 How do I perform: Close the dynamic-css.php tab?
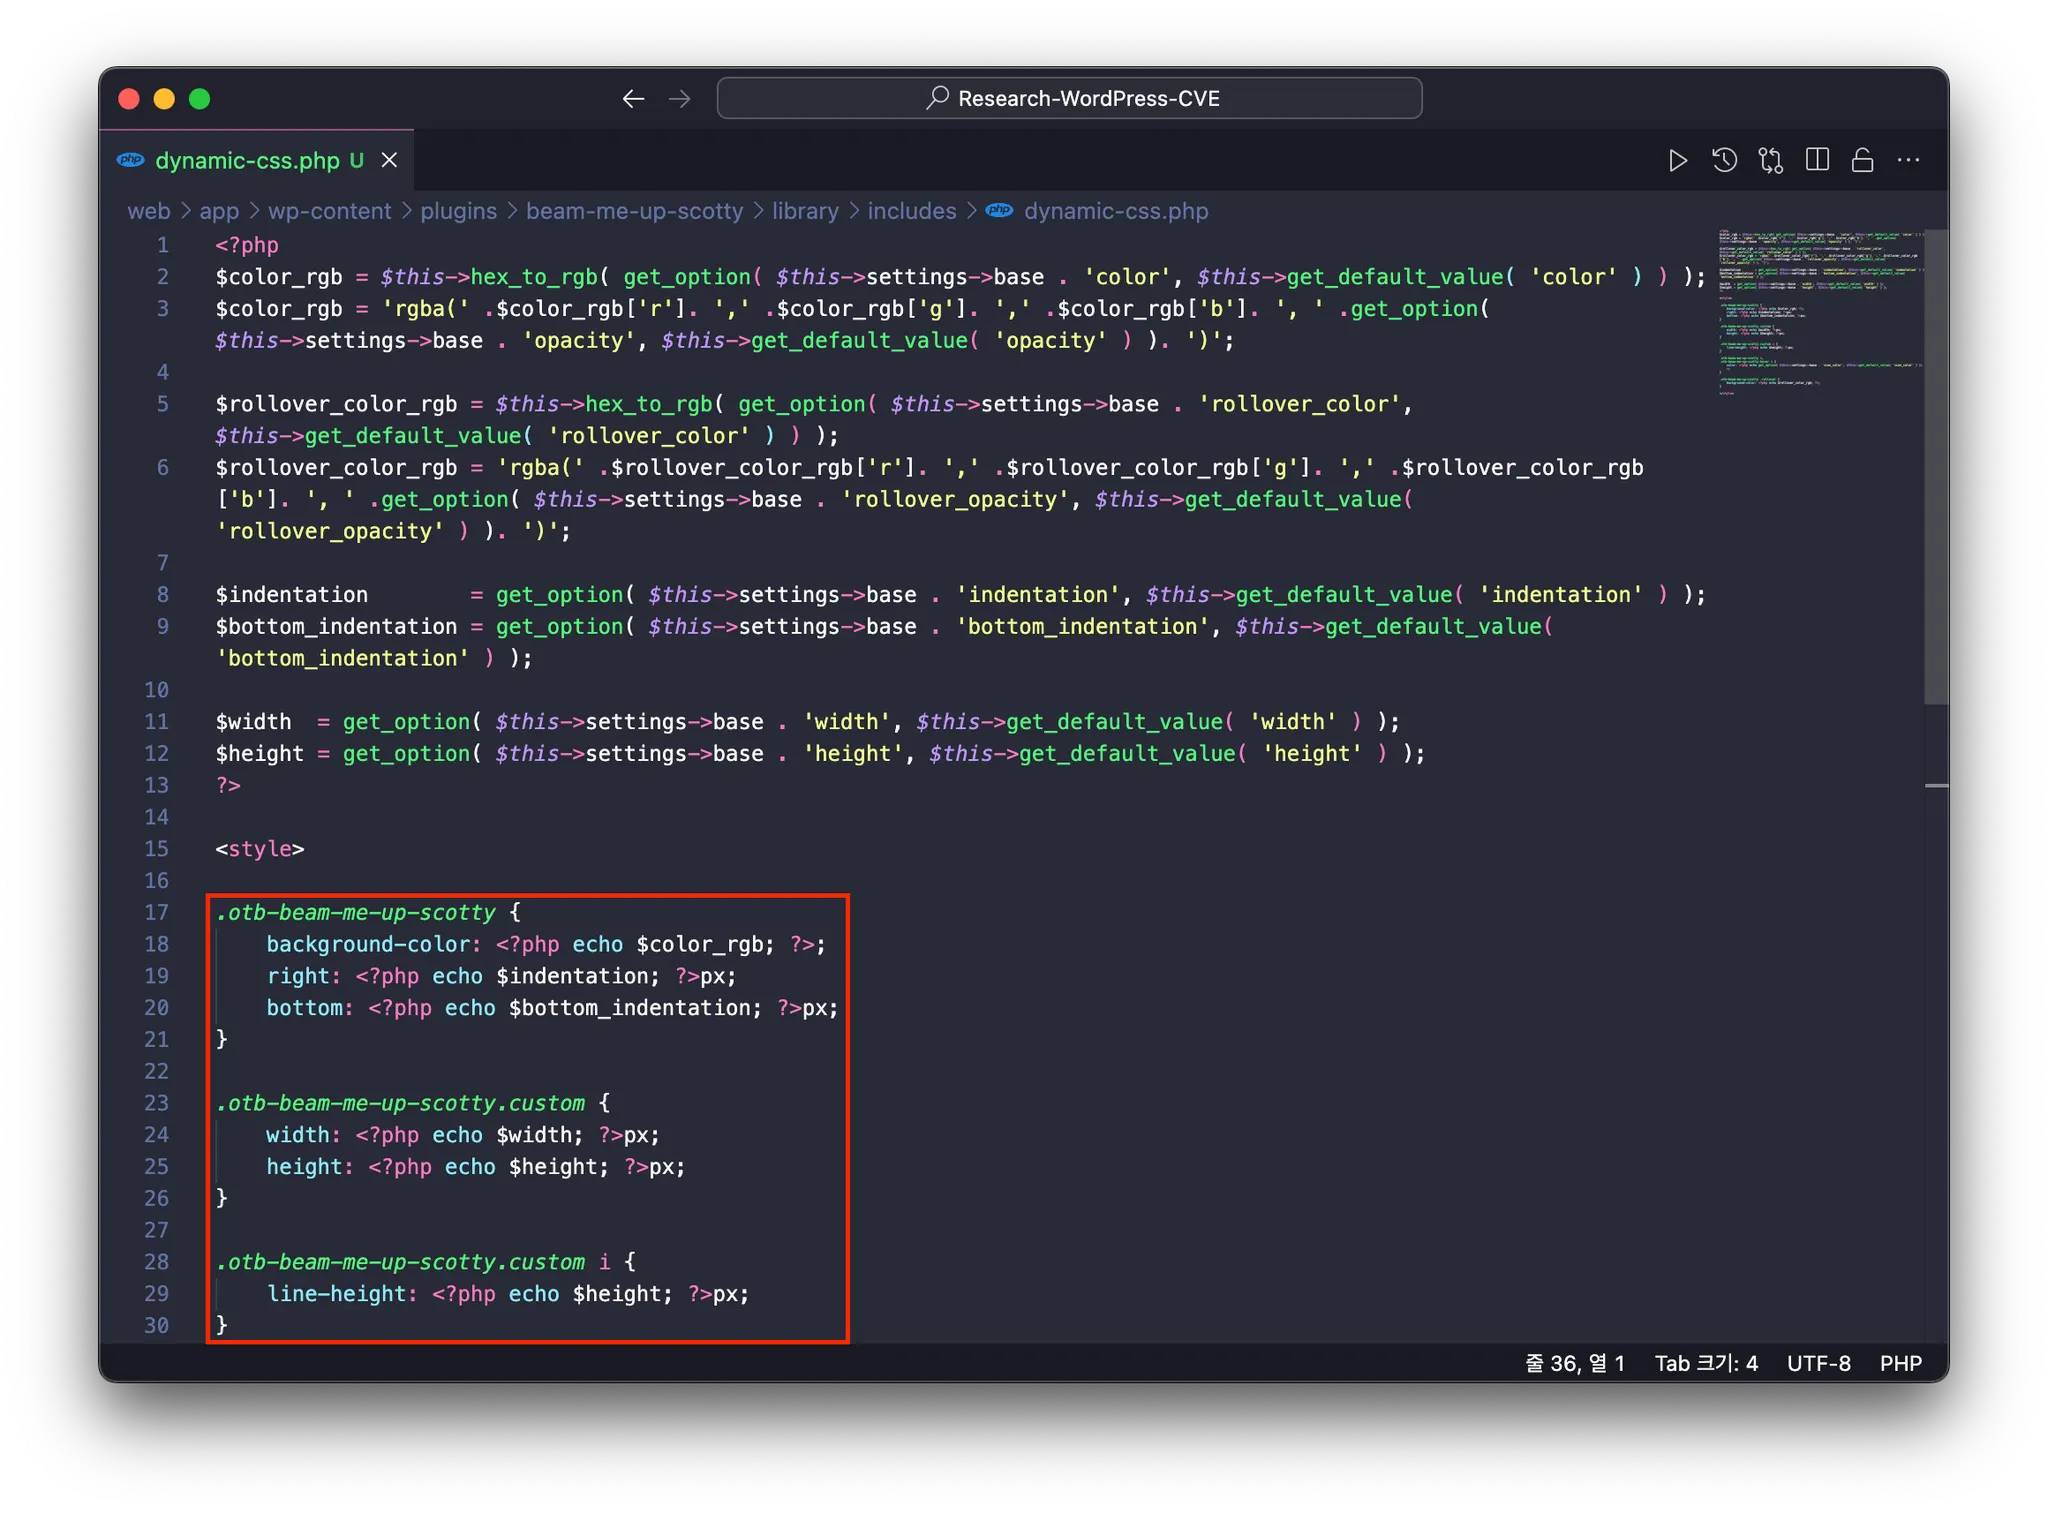(389, 160)
